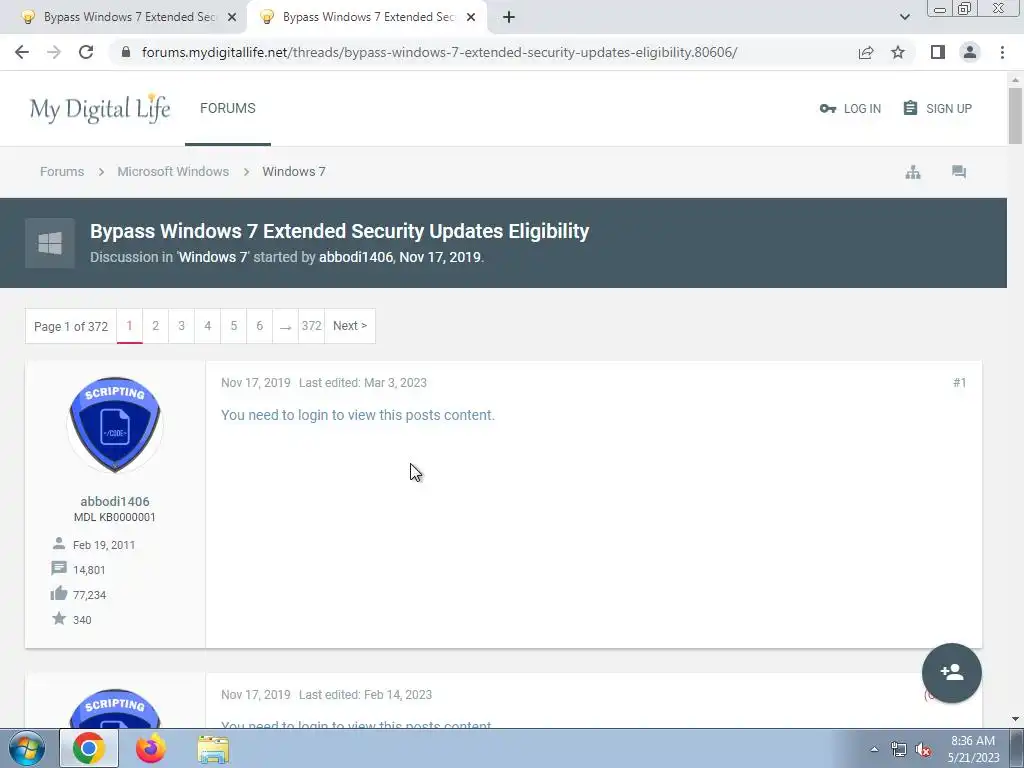Click abbodi1406 Scripting avatar in post #1
The image size is (1024, 768).
click(115, 424)
